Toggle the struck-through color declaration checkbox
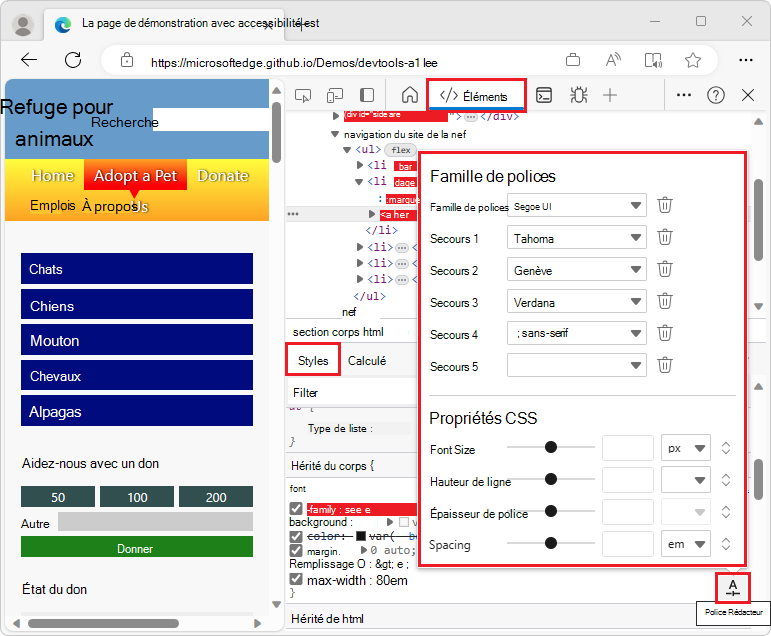Screen dimensions: 771x636 click(x=296, y=536)
